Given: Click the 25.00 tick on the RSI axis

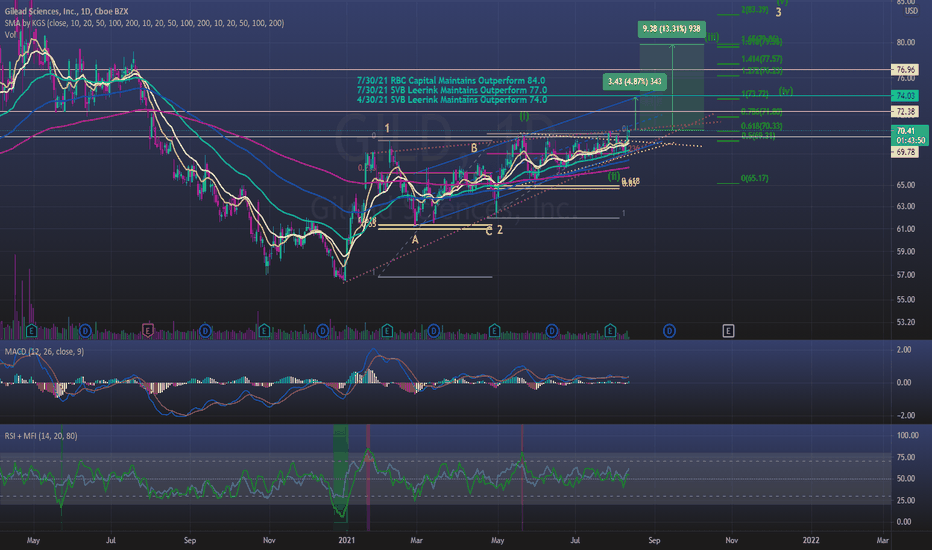Looking at the screenshot, I should point(905,500).
